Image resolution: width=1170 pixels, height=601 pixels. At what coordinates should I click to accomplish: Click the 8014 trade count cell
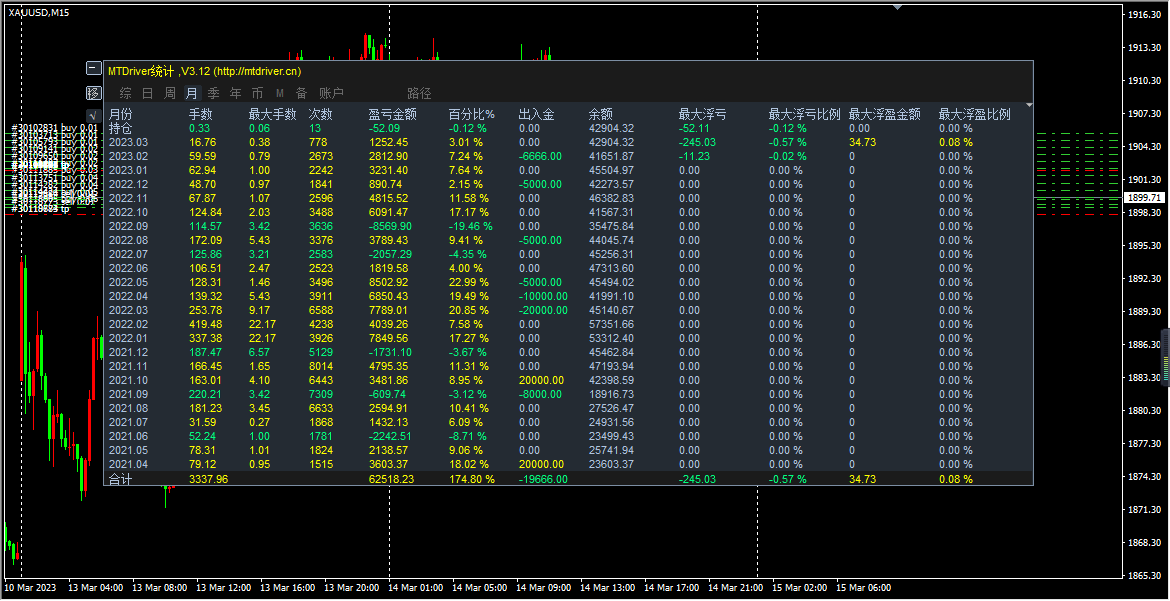pos(321,367)
